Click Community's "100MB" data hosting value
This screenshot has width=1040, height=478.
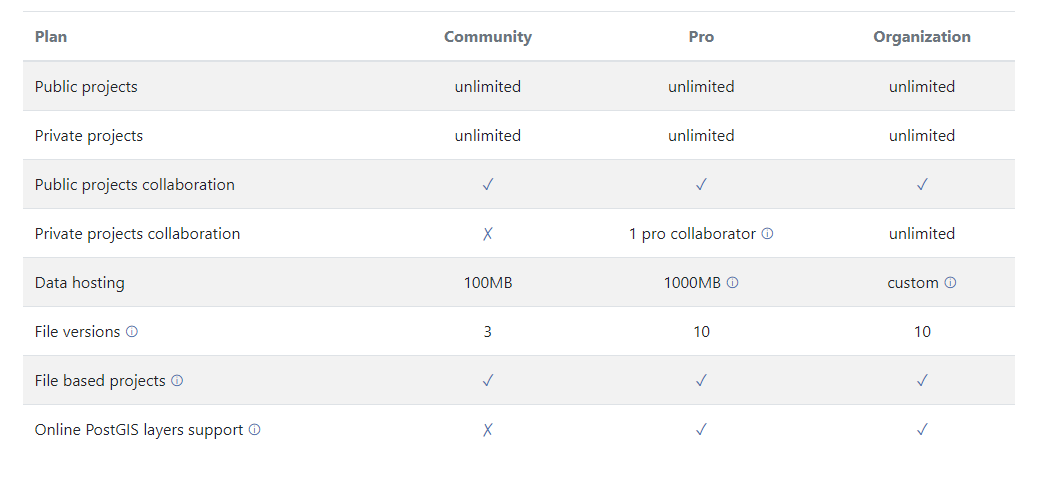[x=488, y=283]
